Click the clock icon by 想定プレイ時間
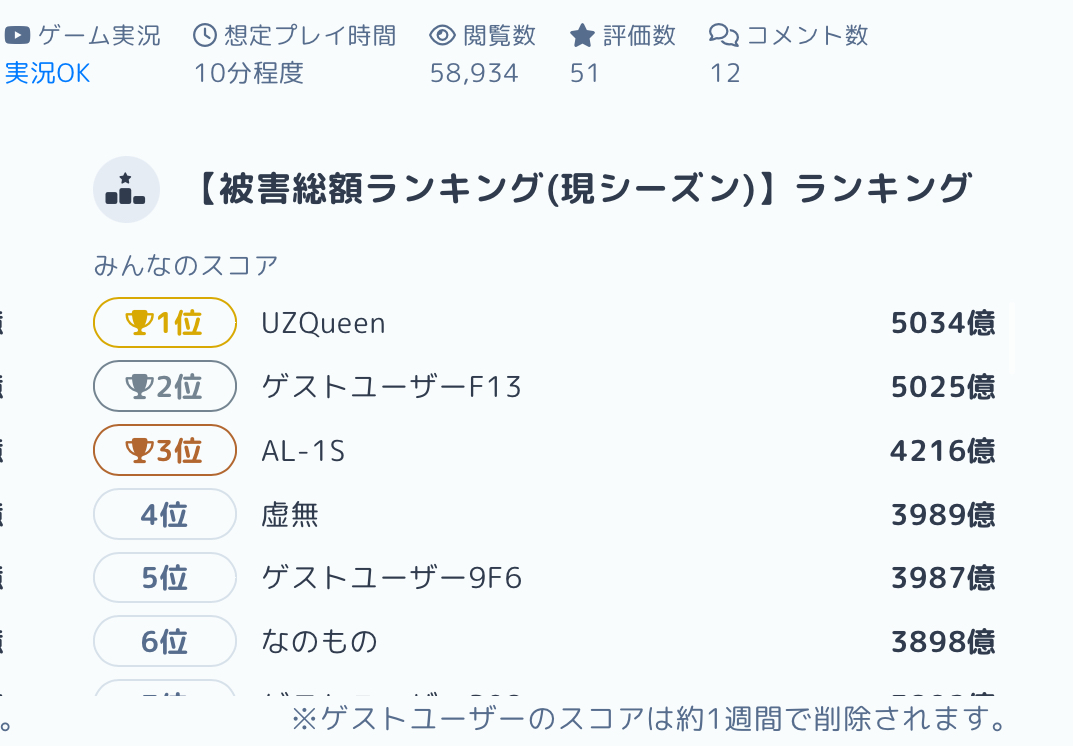 click(x=205, y=37)
